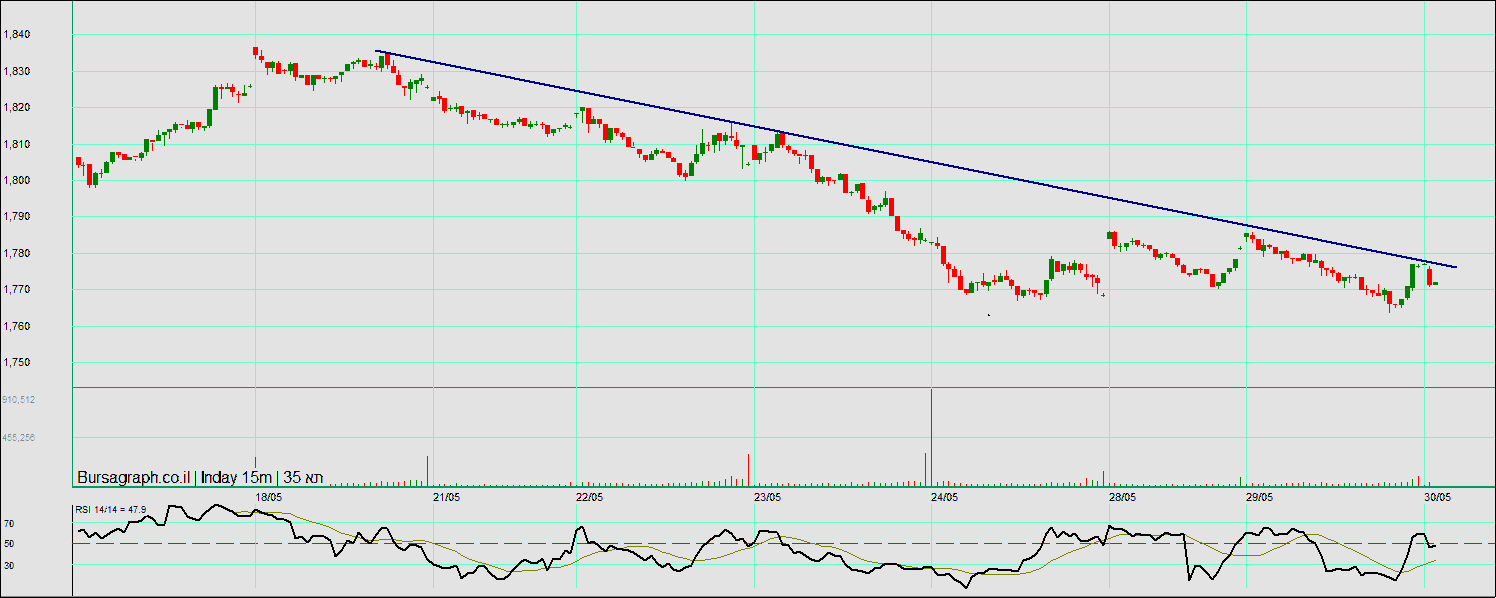1496x598 pixels.
Task: Click the 22/05 date label
Action: [590, 496]
